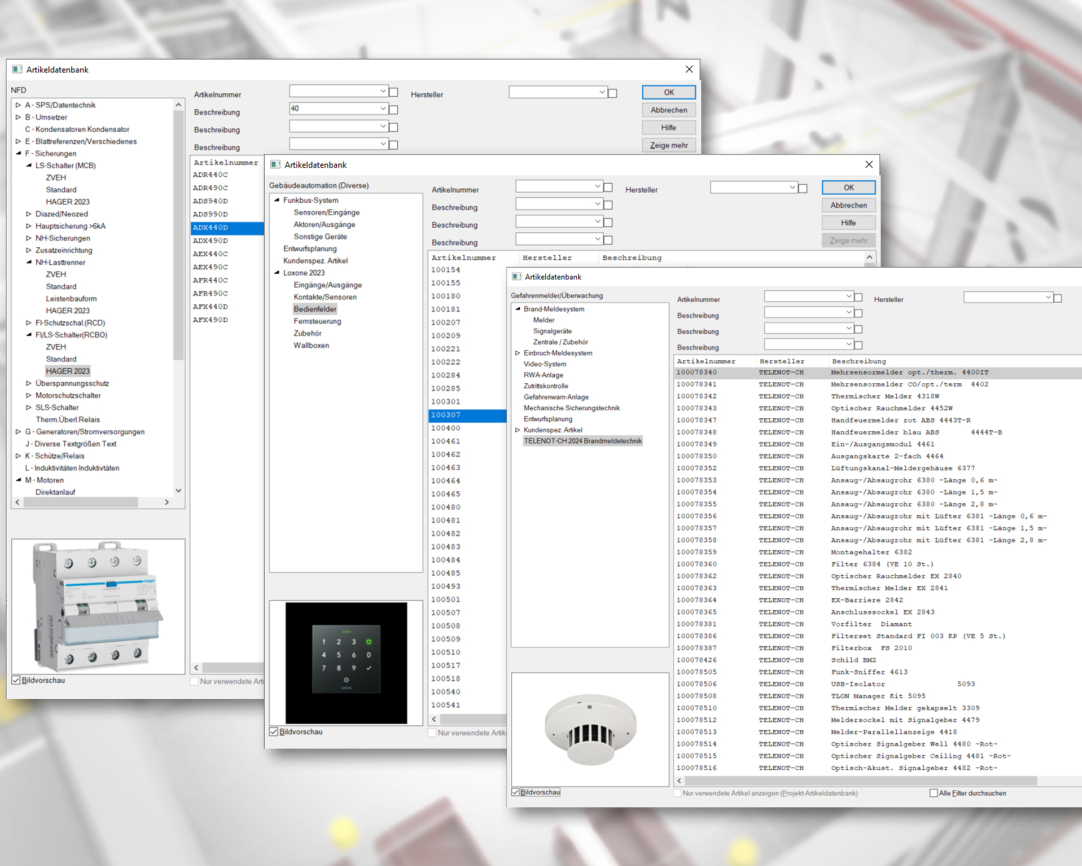Open the Hersteller dropdown in the Gefahrenmelder dialog

(1048, 297)
